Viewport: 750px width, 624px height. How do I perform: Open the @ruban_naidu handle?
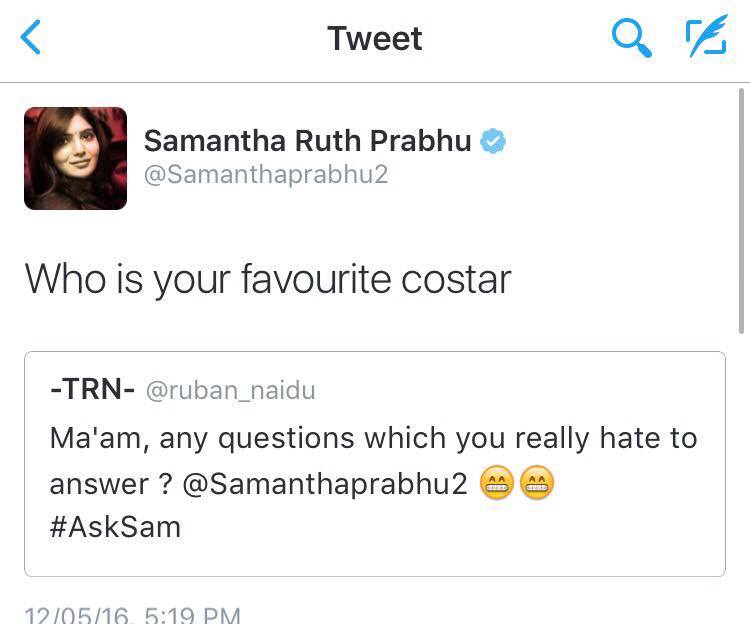click(x=230, y=391)
